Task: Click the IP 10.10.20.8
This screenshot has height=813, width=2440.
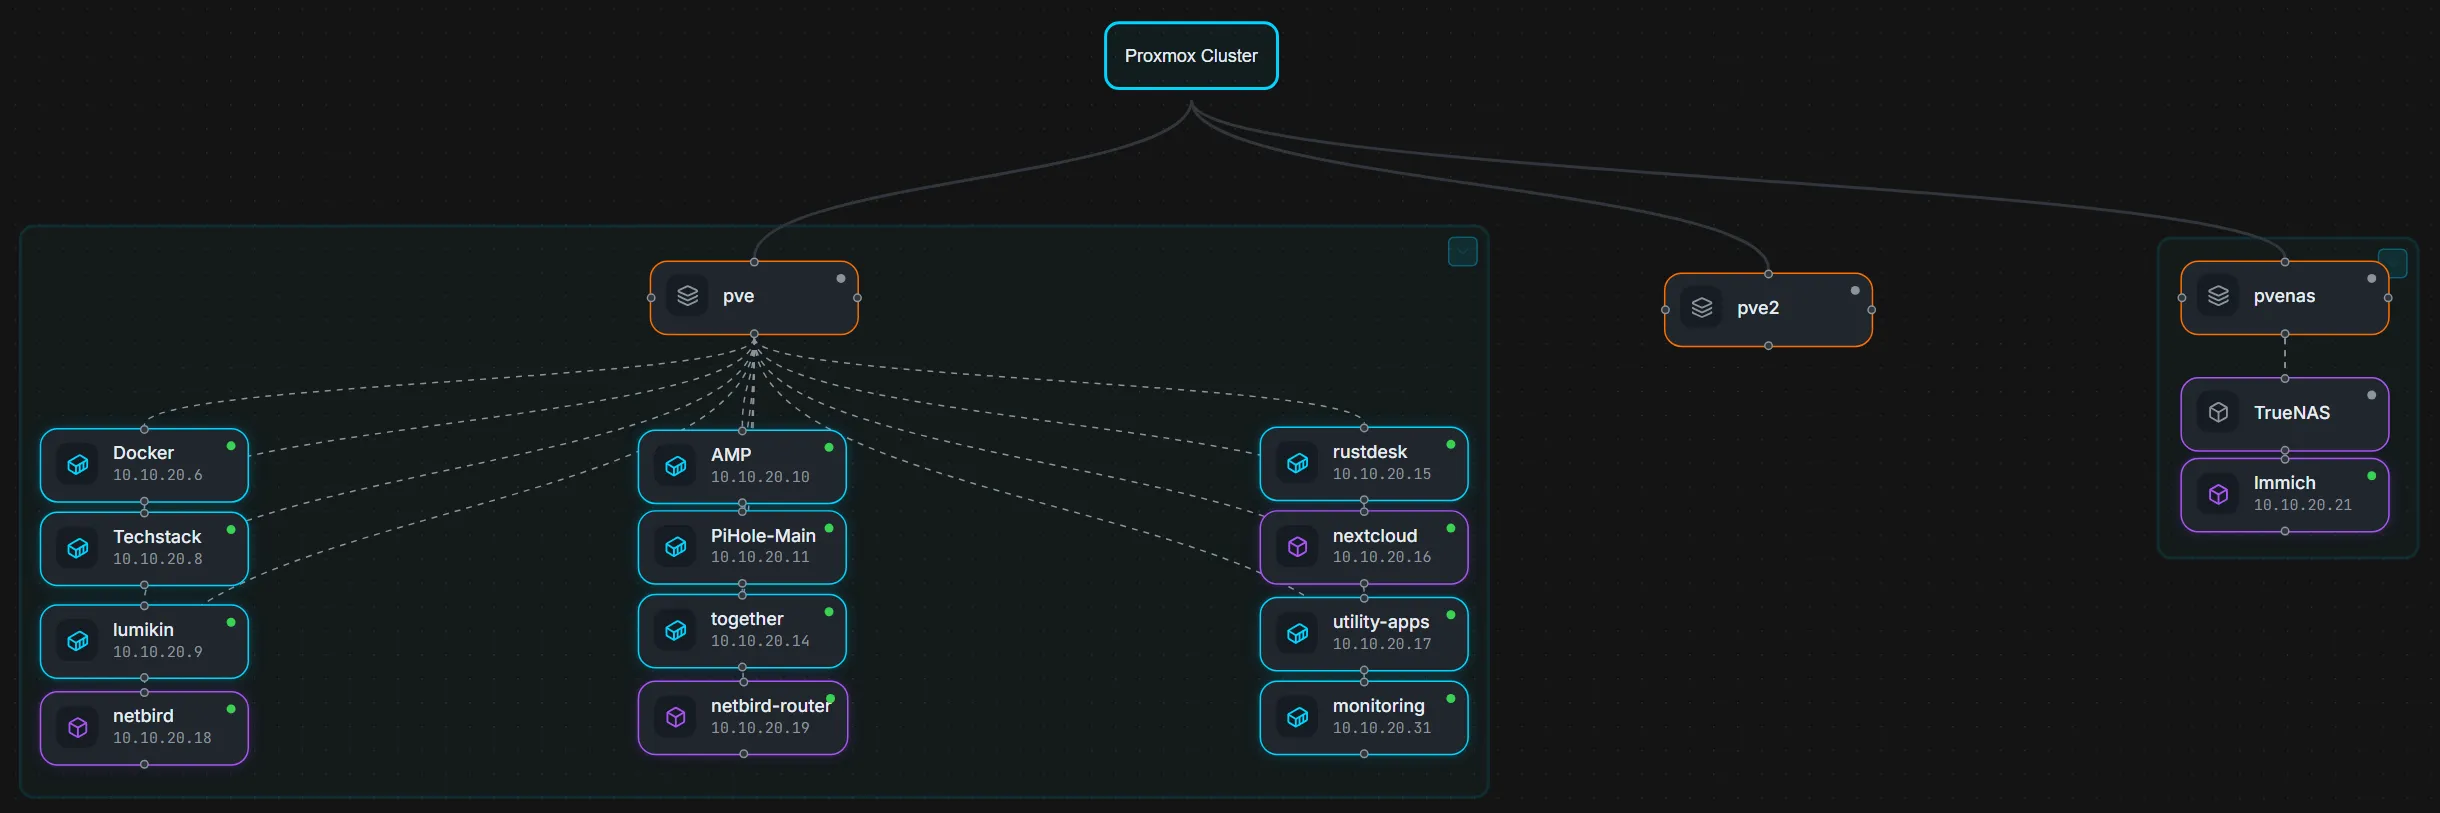Action: (157, 559)
